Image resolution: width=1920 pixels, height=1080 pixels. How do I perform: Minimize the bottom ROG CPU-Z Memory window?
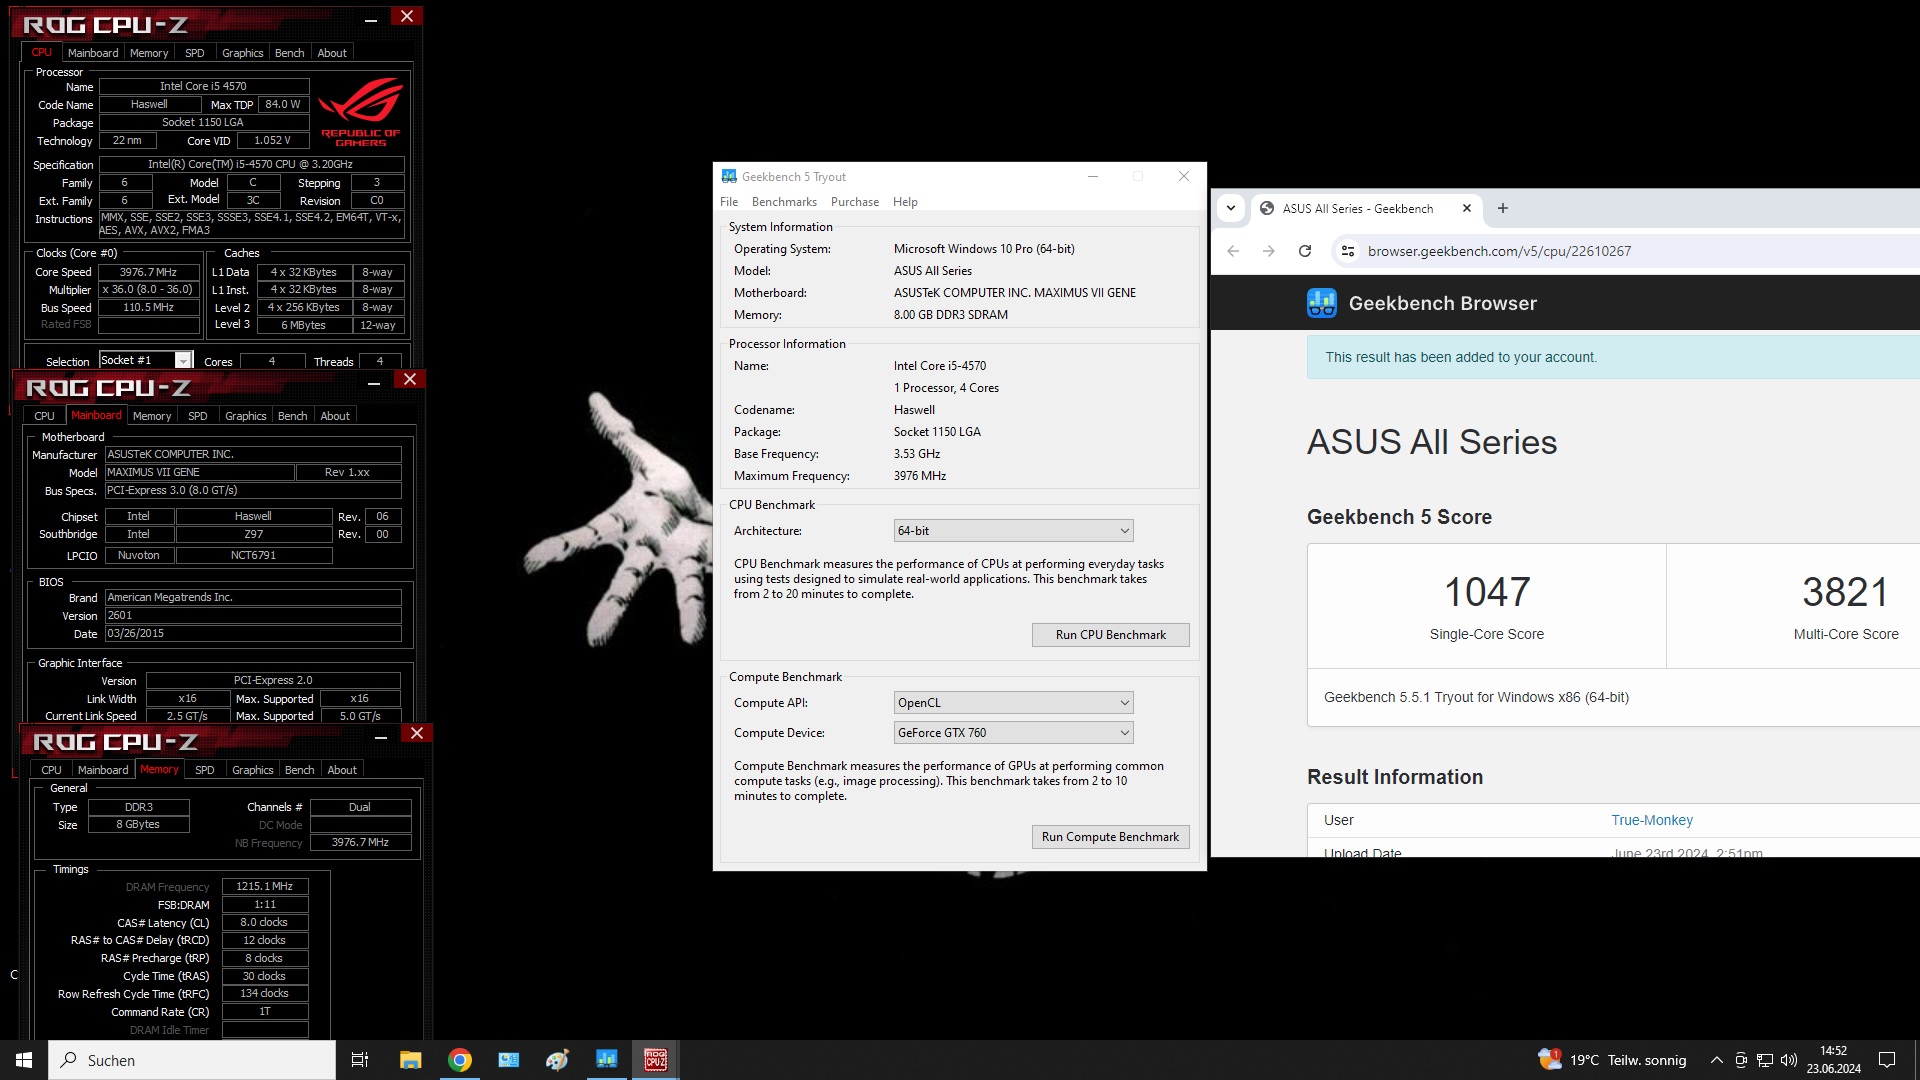coord(381,736)
